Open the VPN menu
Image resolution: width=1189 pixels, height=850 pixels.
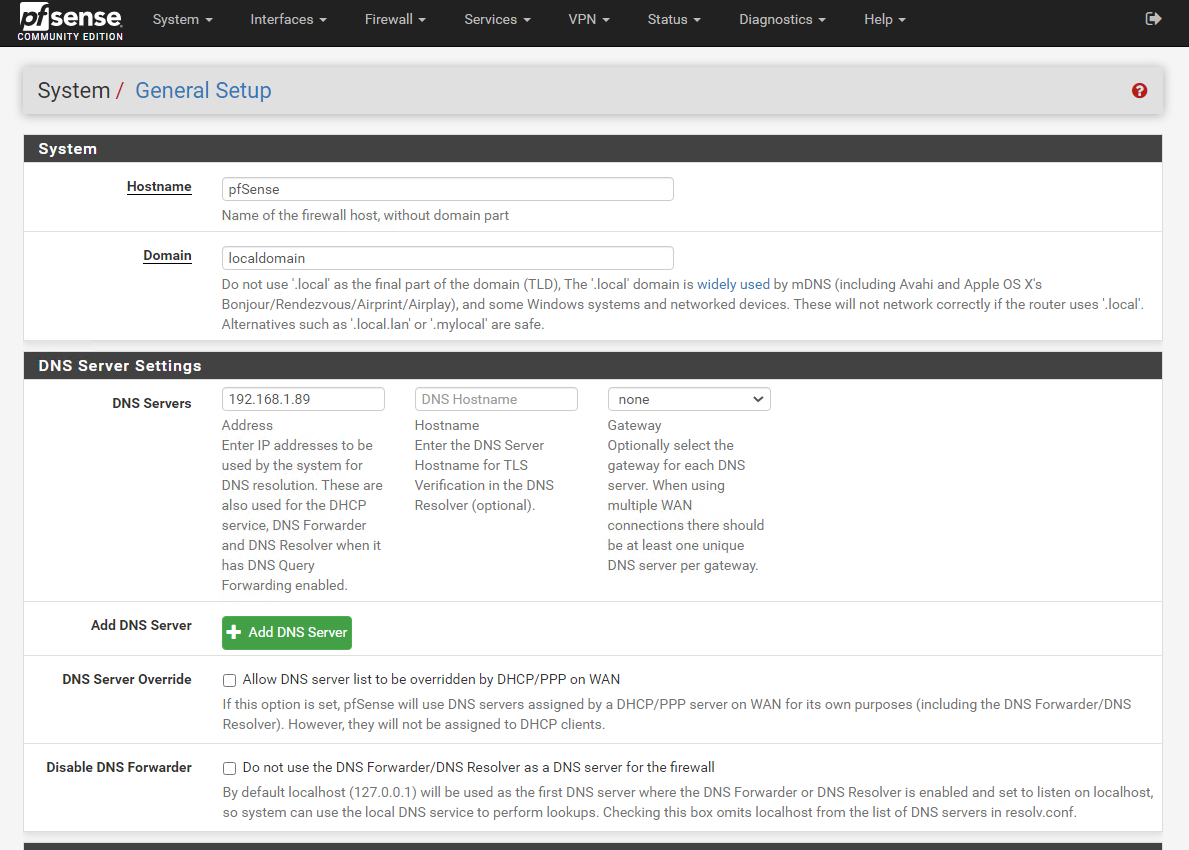pos(588,20)
